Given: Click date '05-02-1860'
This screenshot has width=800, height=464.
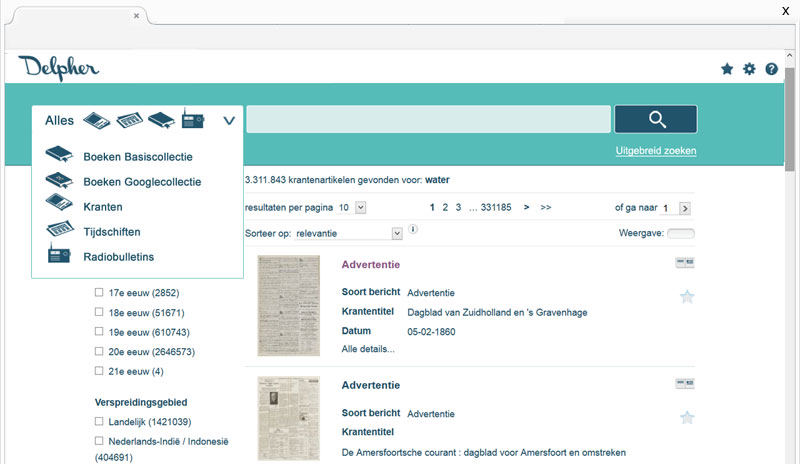Looking at the screenshot, I should 431,332.
